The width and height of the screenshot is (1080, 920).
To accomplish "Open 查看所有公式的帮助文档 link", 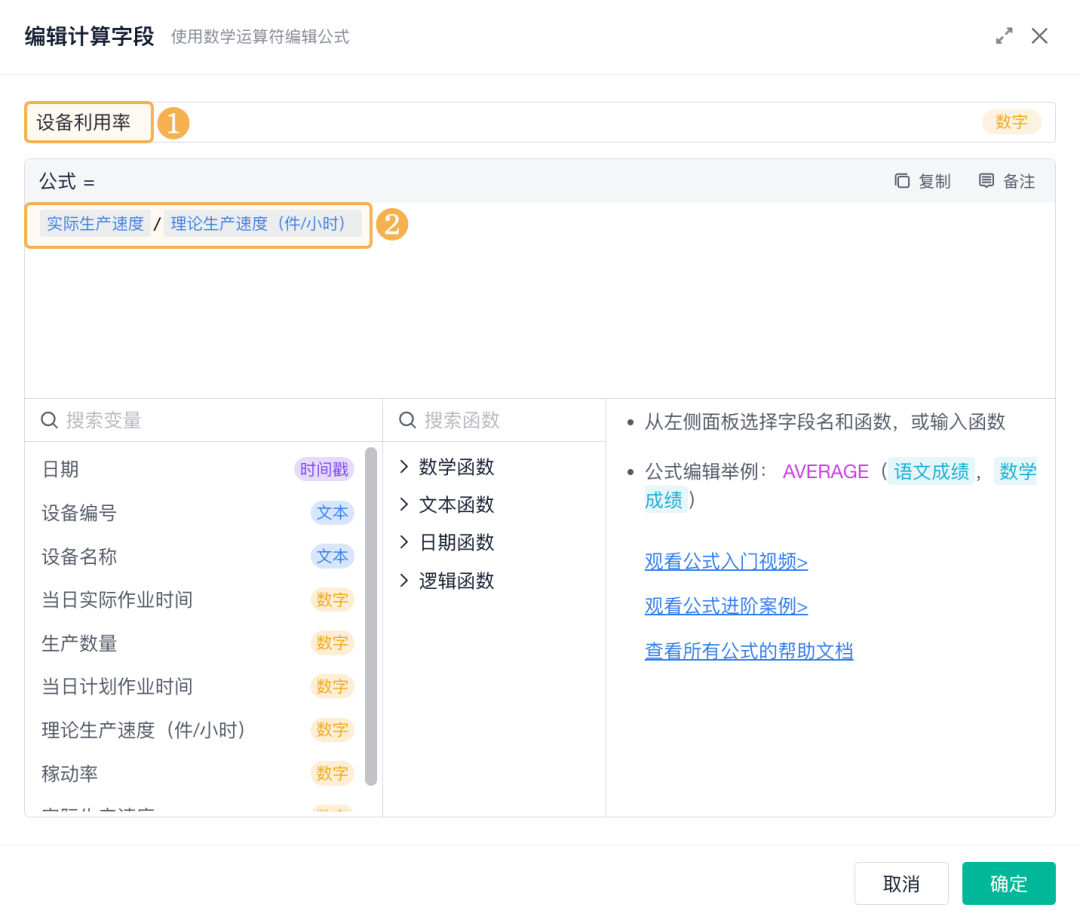I will click(x=749, y=651).
